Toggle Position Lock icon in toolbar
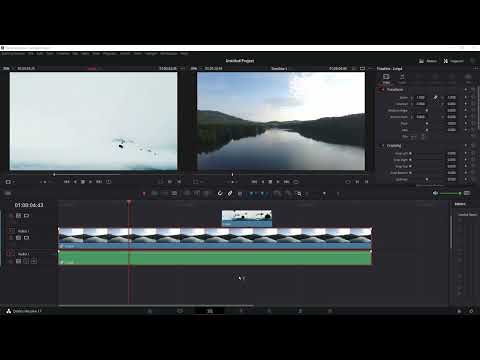480x360 pixels. 240,194
